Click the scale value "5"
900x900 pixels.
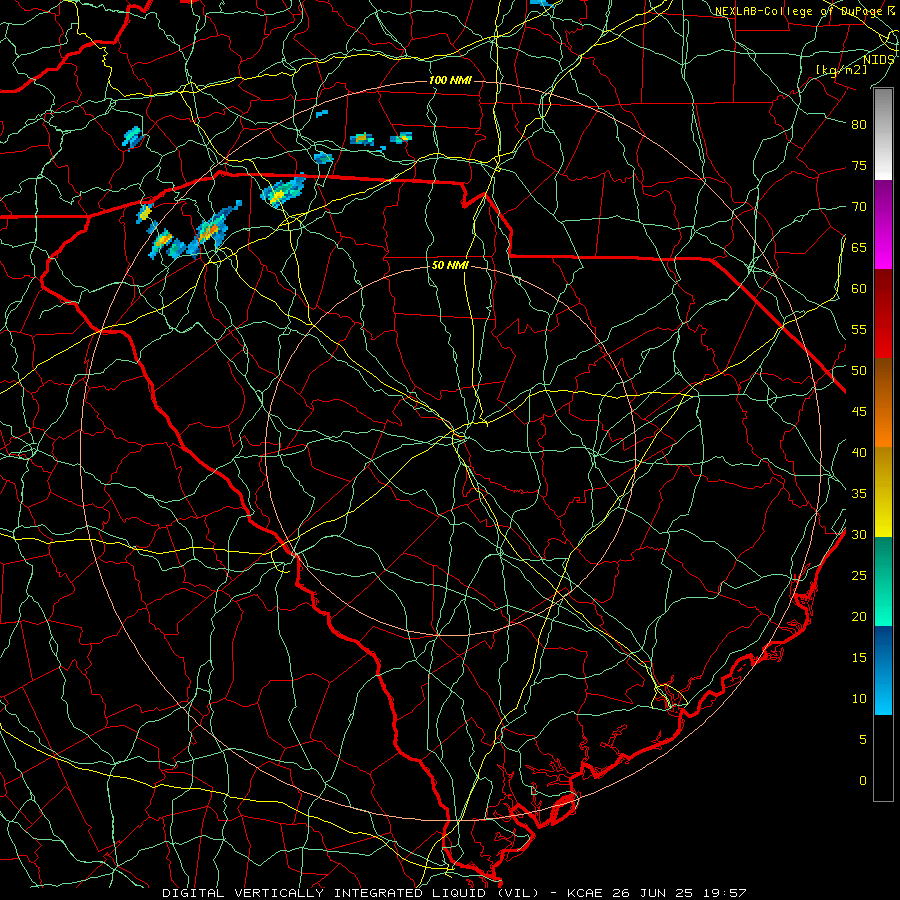863,740
